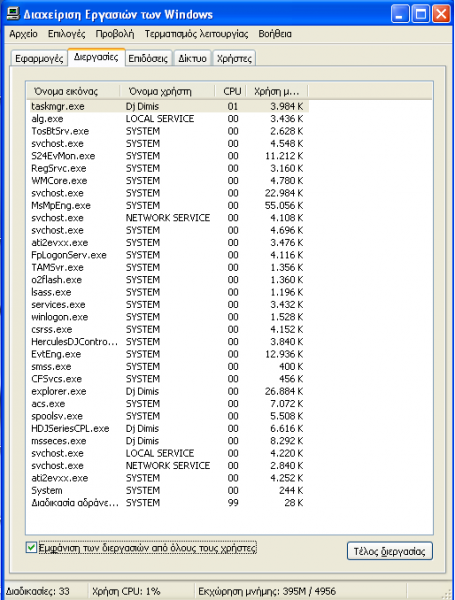This screenshot has width=455, height=600.
Task: Select the HDJSeriesCPL.exe process row
Action: click(168, 429)
